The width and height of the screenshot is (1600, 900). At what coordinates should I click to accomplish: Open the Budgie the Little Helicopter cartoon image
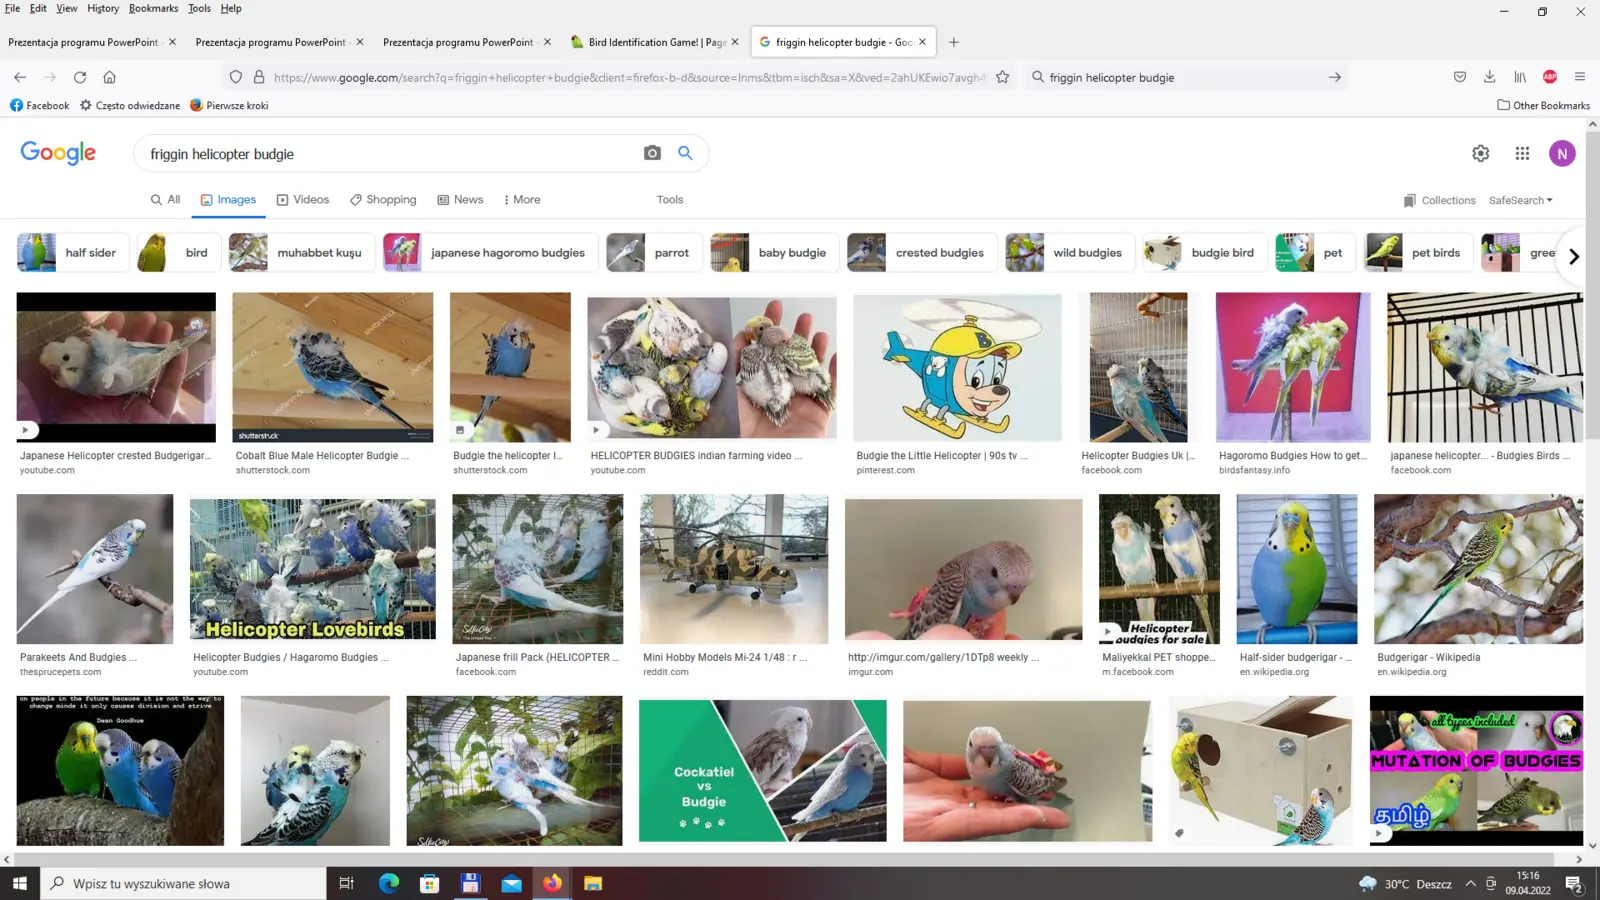[957, 367]
